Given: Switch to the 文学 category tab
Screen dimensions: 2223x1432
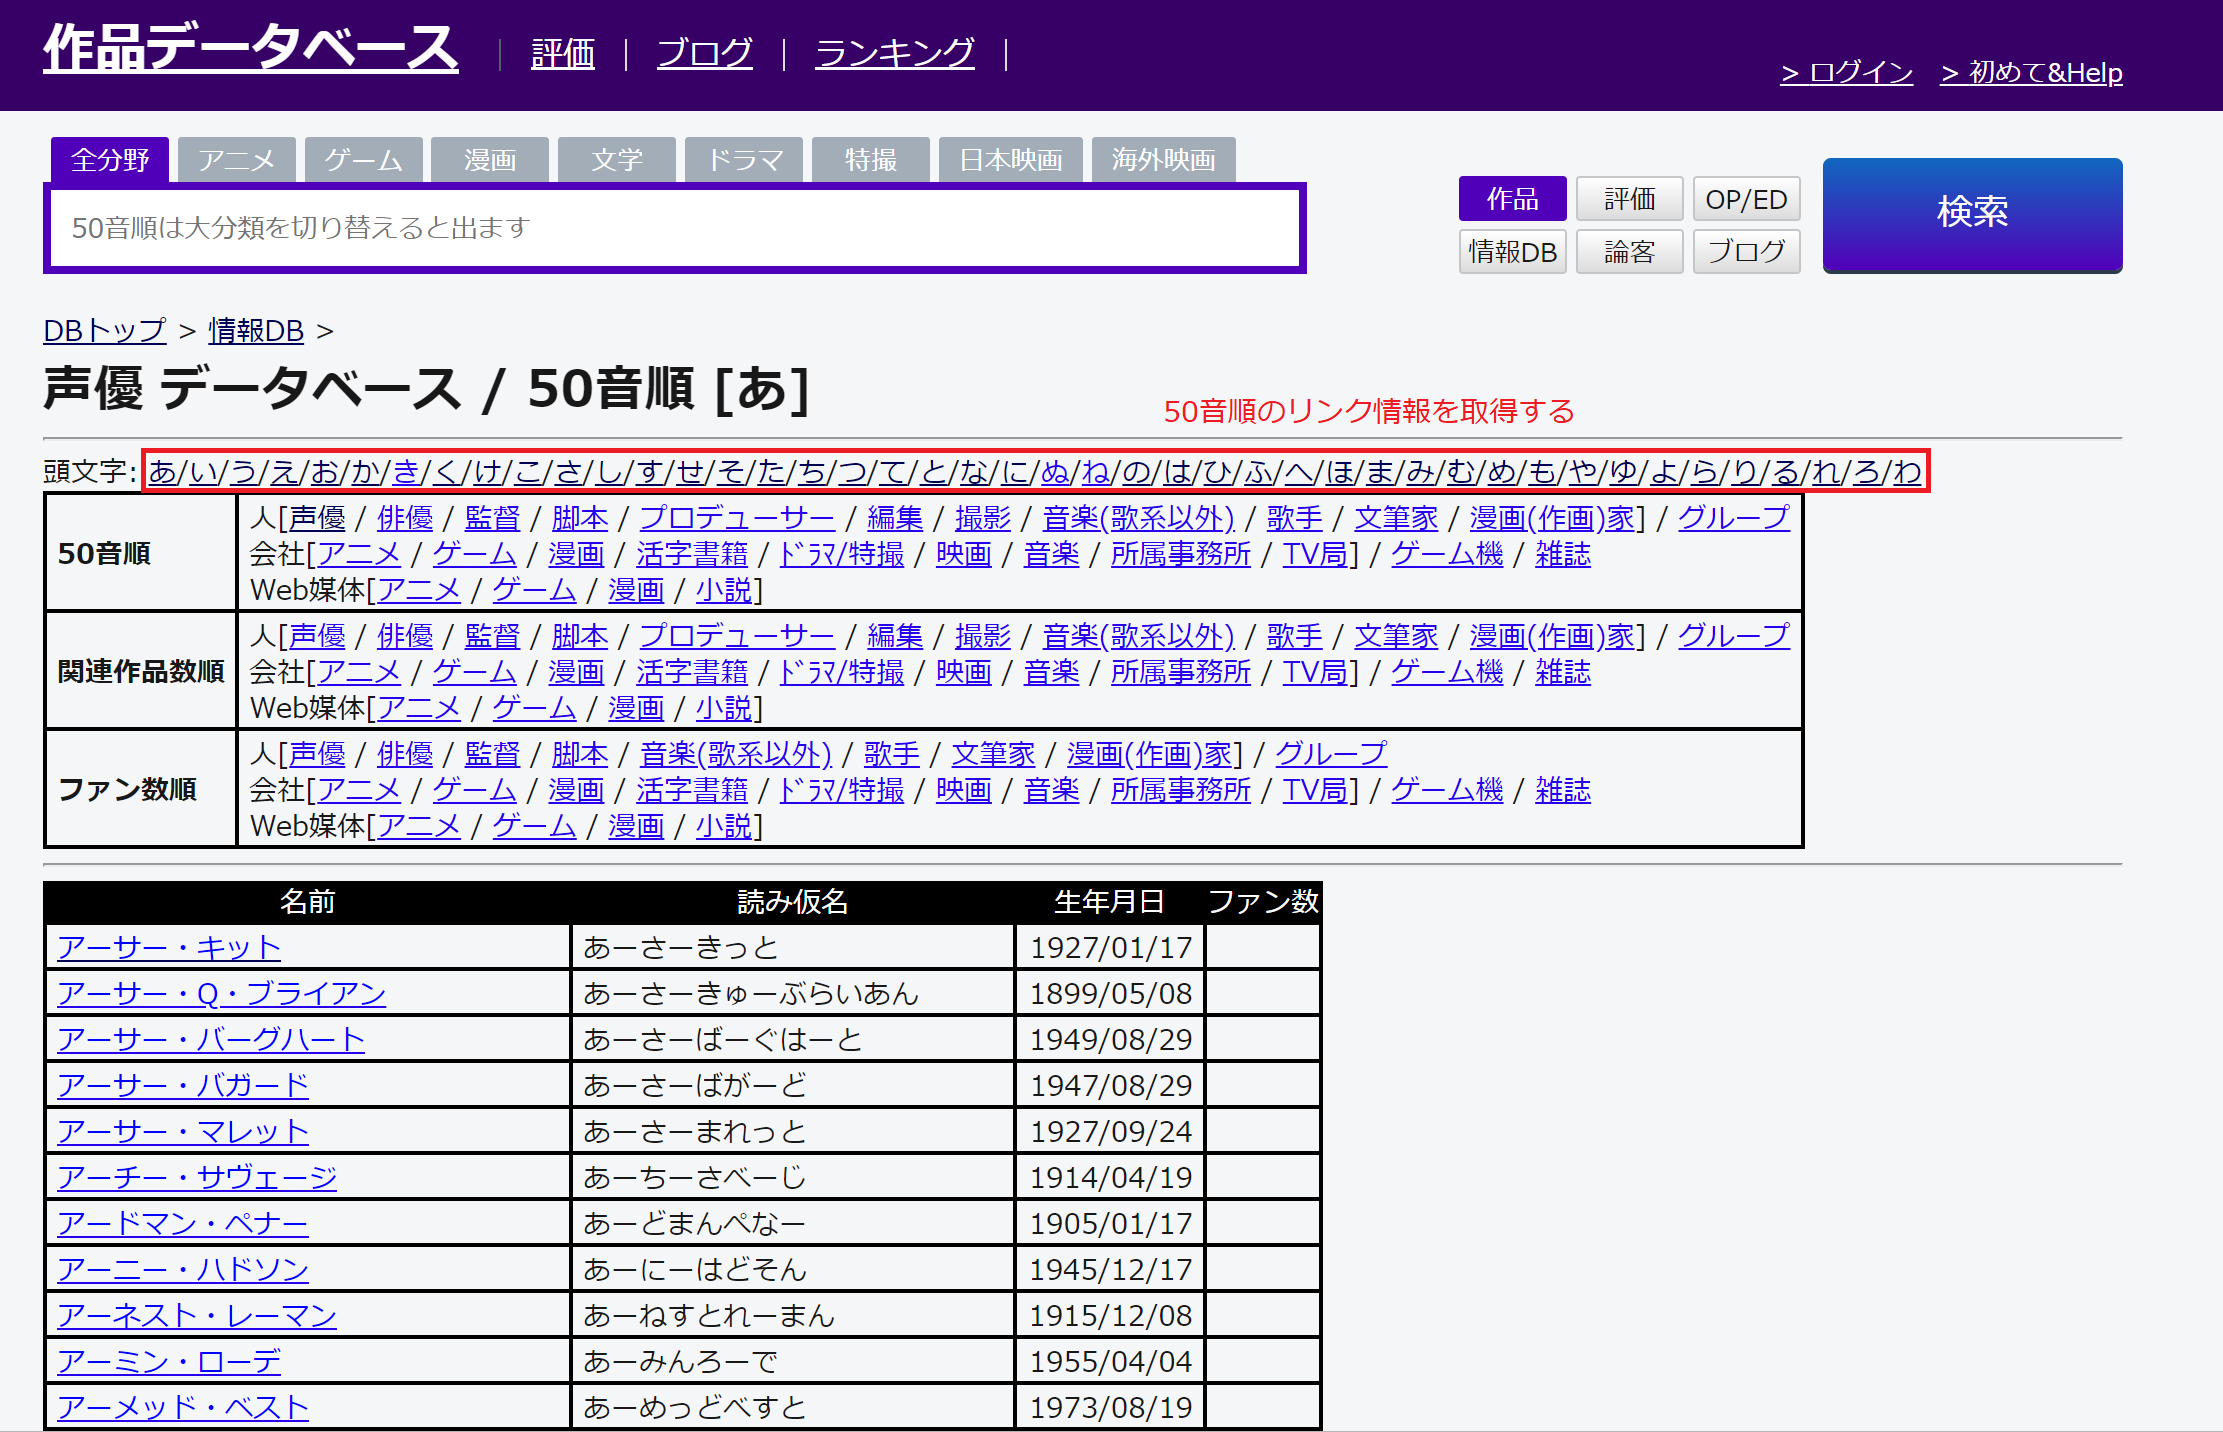Looking at the screenshot, I should point(617,160).
